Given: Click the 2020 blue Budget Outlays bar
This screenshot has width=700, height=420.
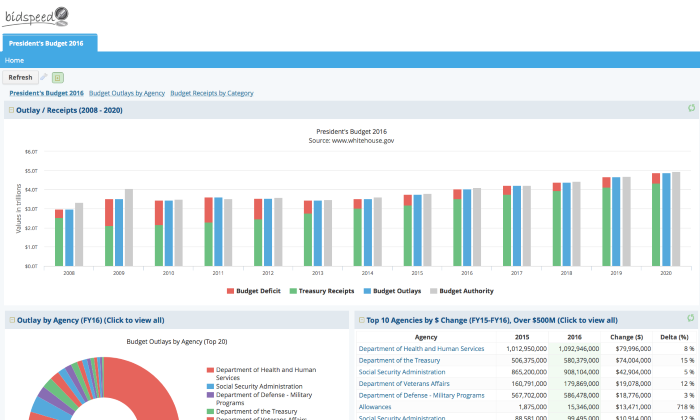Looking at the screenshot, I should 666,220.
